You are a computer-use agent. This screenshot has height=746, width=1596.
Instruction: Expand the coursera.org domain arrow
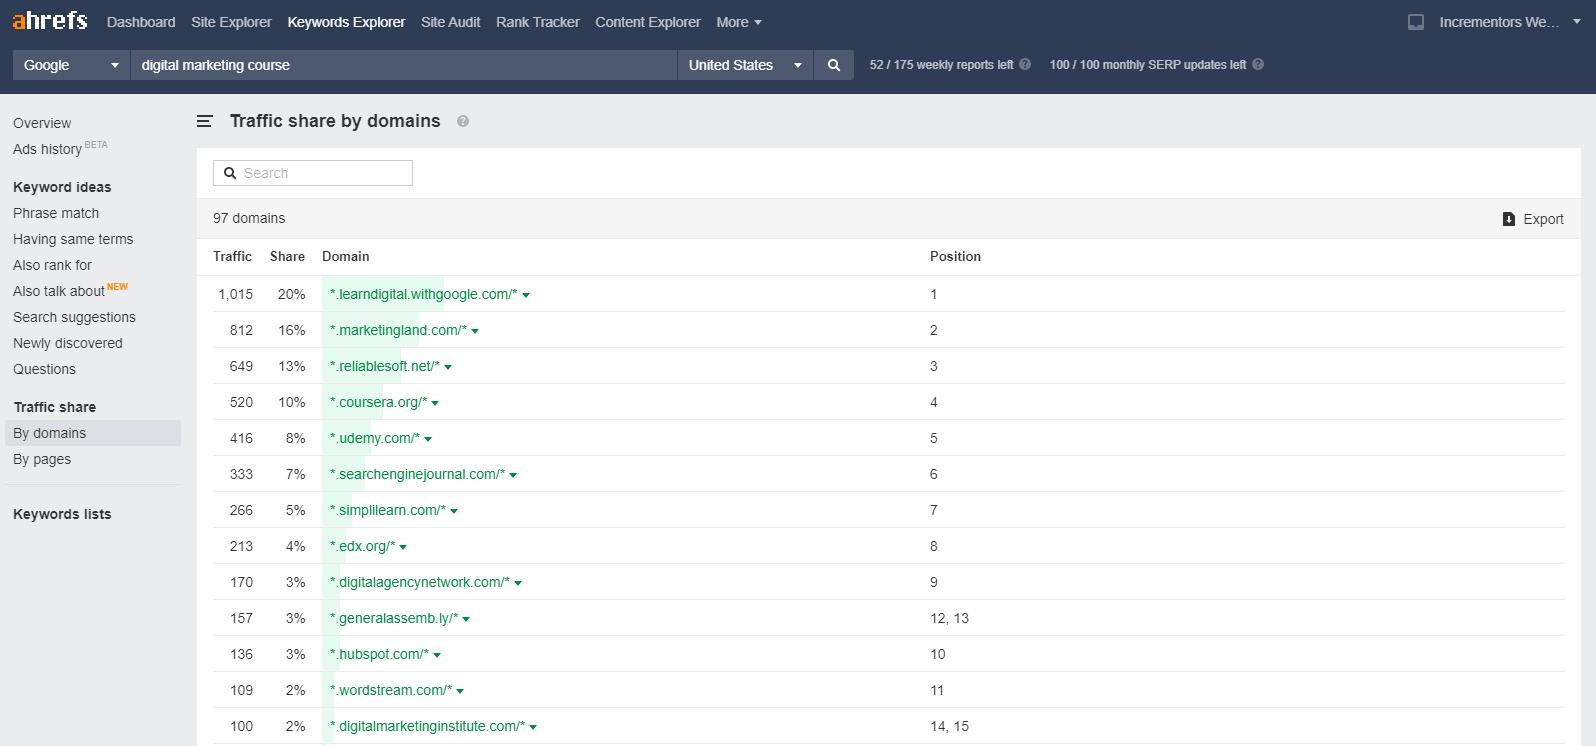(x=435, y=403)
